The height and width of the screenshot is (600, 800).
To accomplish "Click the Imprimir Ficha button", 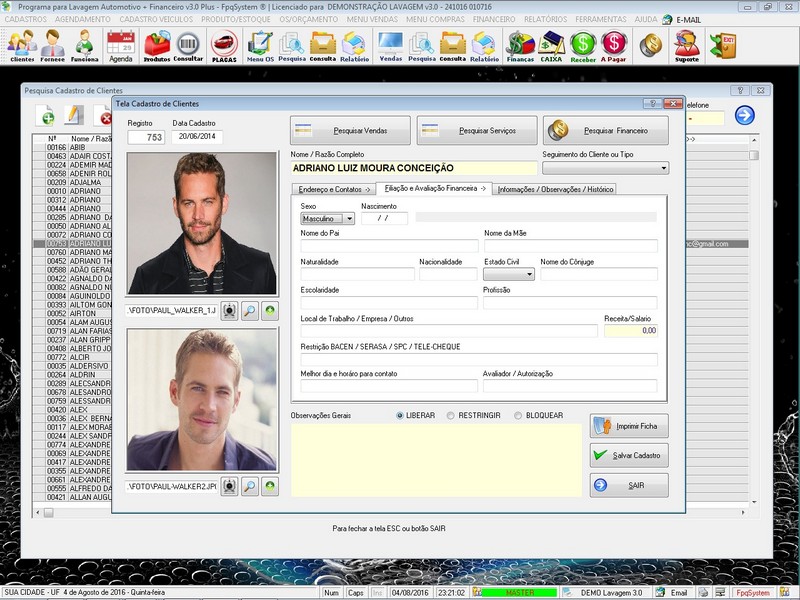I will pos(629,426).
